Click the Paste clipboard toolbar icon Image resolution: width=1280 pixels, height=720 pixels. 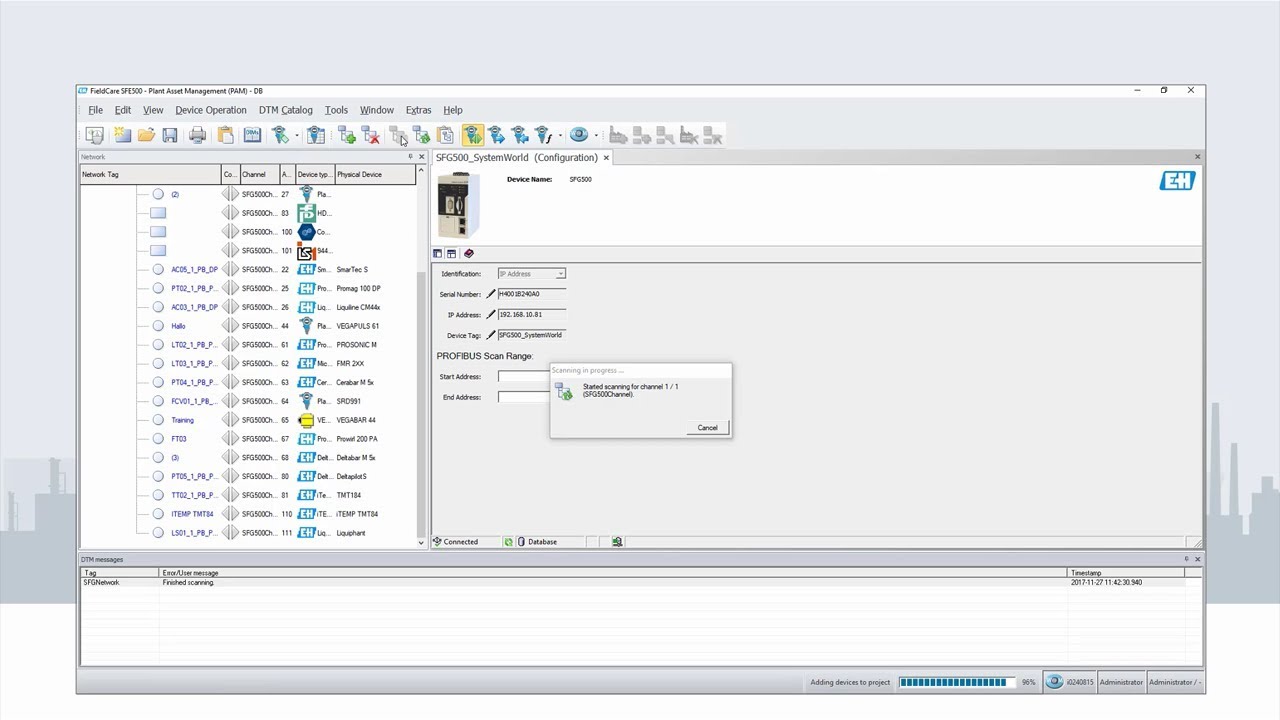(x=226, y=135)
